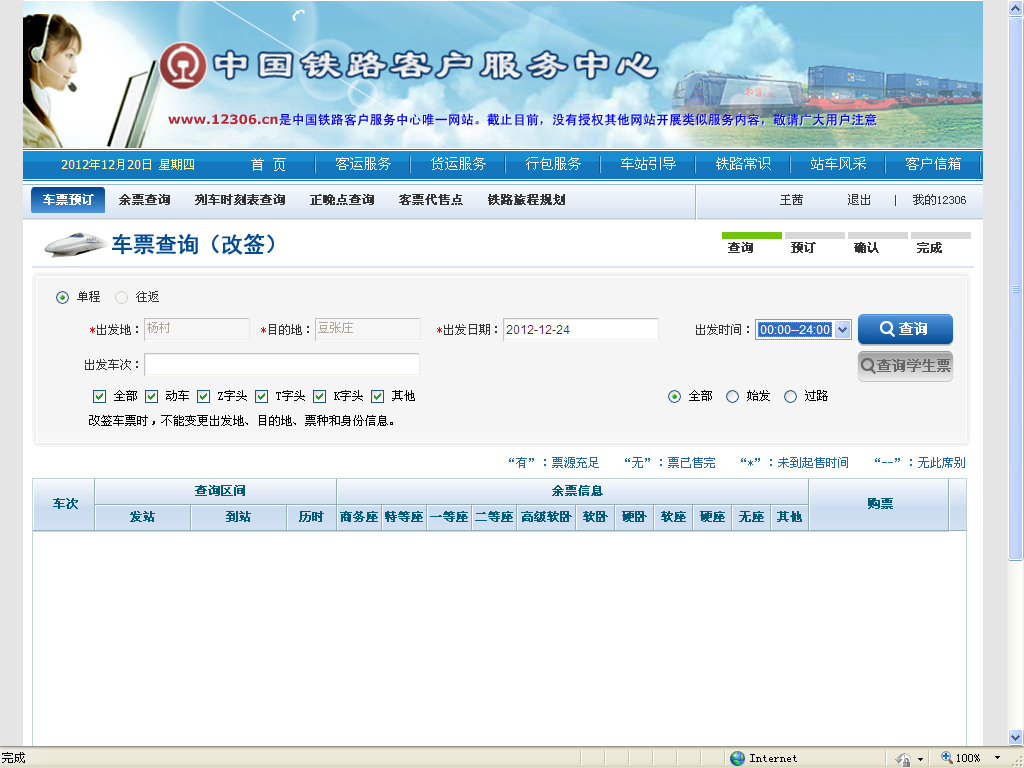Open the 站车风采 nav menu
The image size is (1024, 768).
(x=838, y=164)
